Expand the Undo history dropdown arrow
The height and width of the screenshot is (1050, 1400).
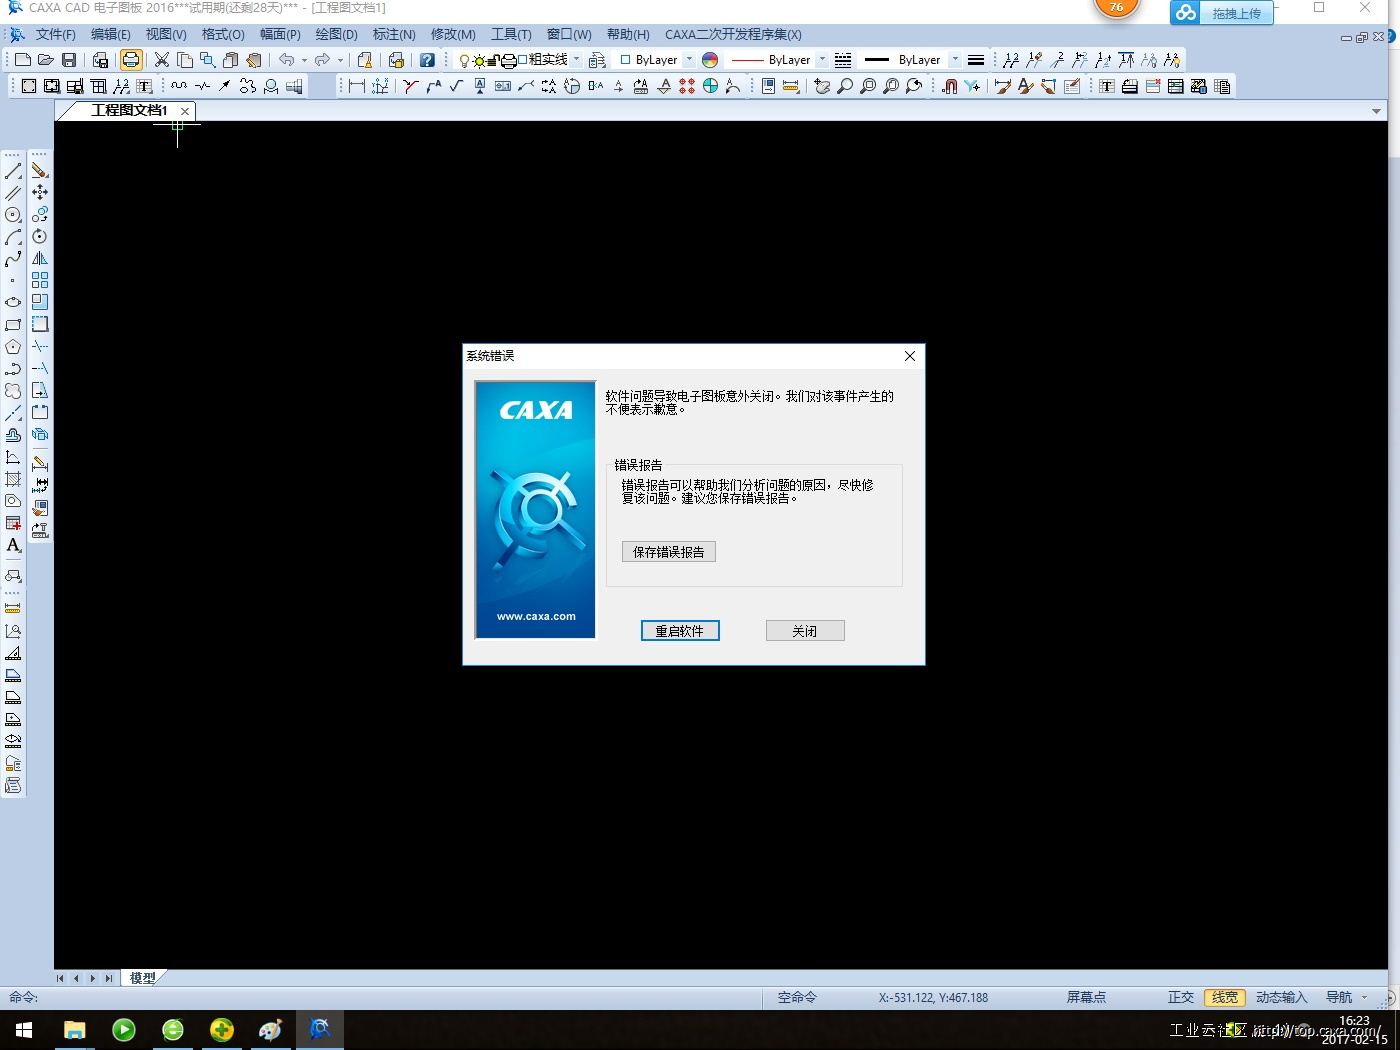click(x=305, y=60)
